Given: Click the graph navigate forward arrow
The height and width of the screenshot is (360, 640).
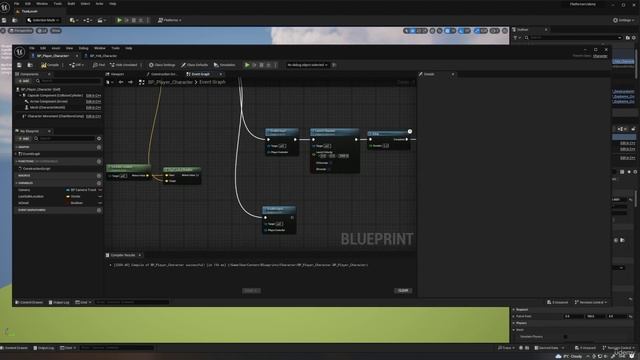Looking at the screenshot, I should click(130, 82).
